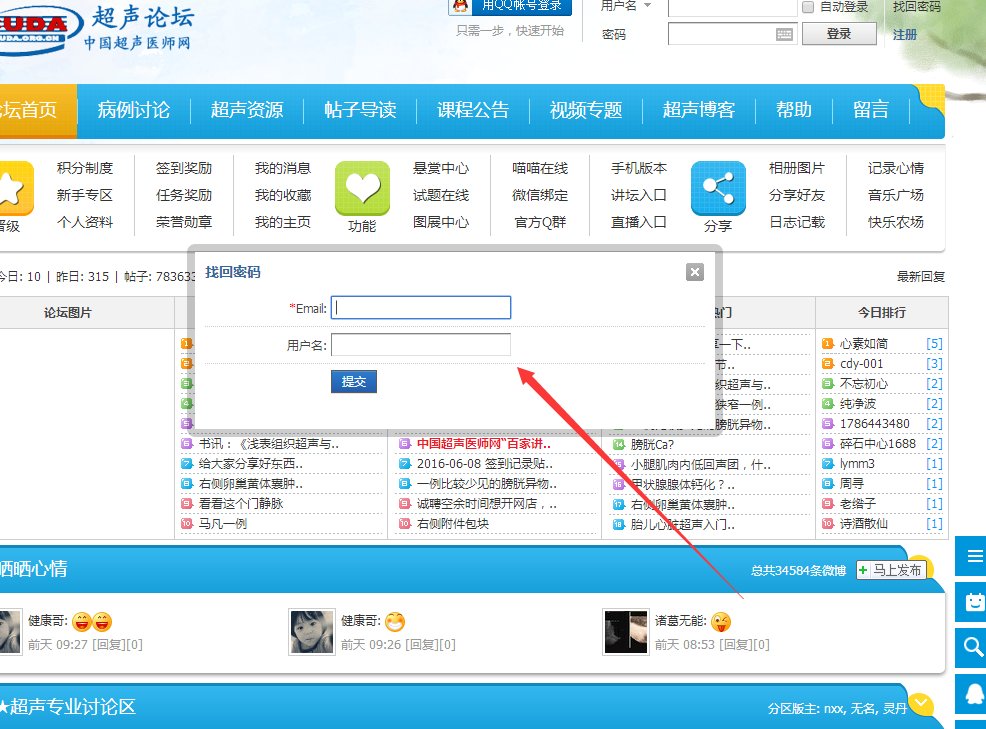Click the green heart 功能 icon
Viewport: 986px width, 729px height.
[362, 188]
